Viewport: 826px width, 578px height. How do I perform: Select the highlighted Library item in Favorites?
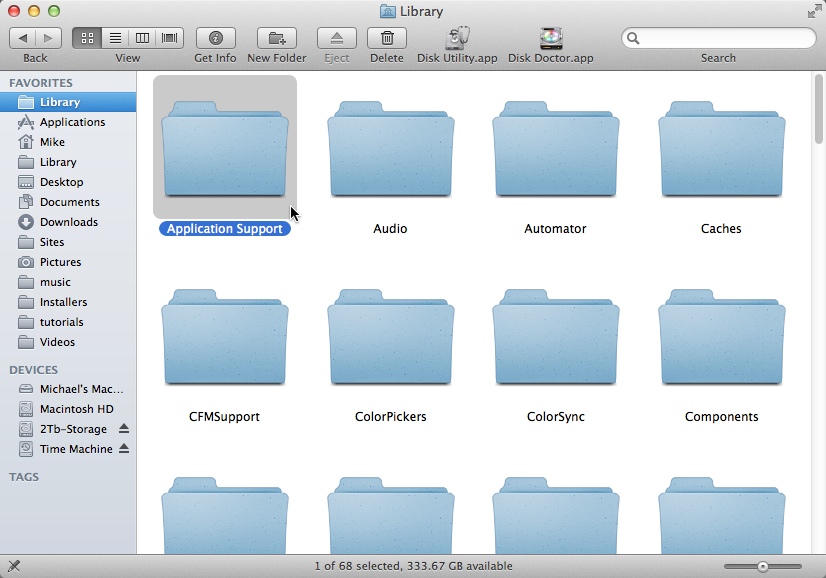click(68, 102)
